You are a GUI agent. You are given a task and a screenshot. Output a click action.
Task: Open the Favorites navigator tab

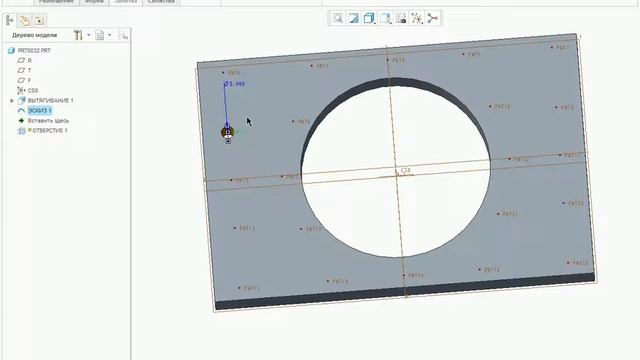(39, 20)
